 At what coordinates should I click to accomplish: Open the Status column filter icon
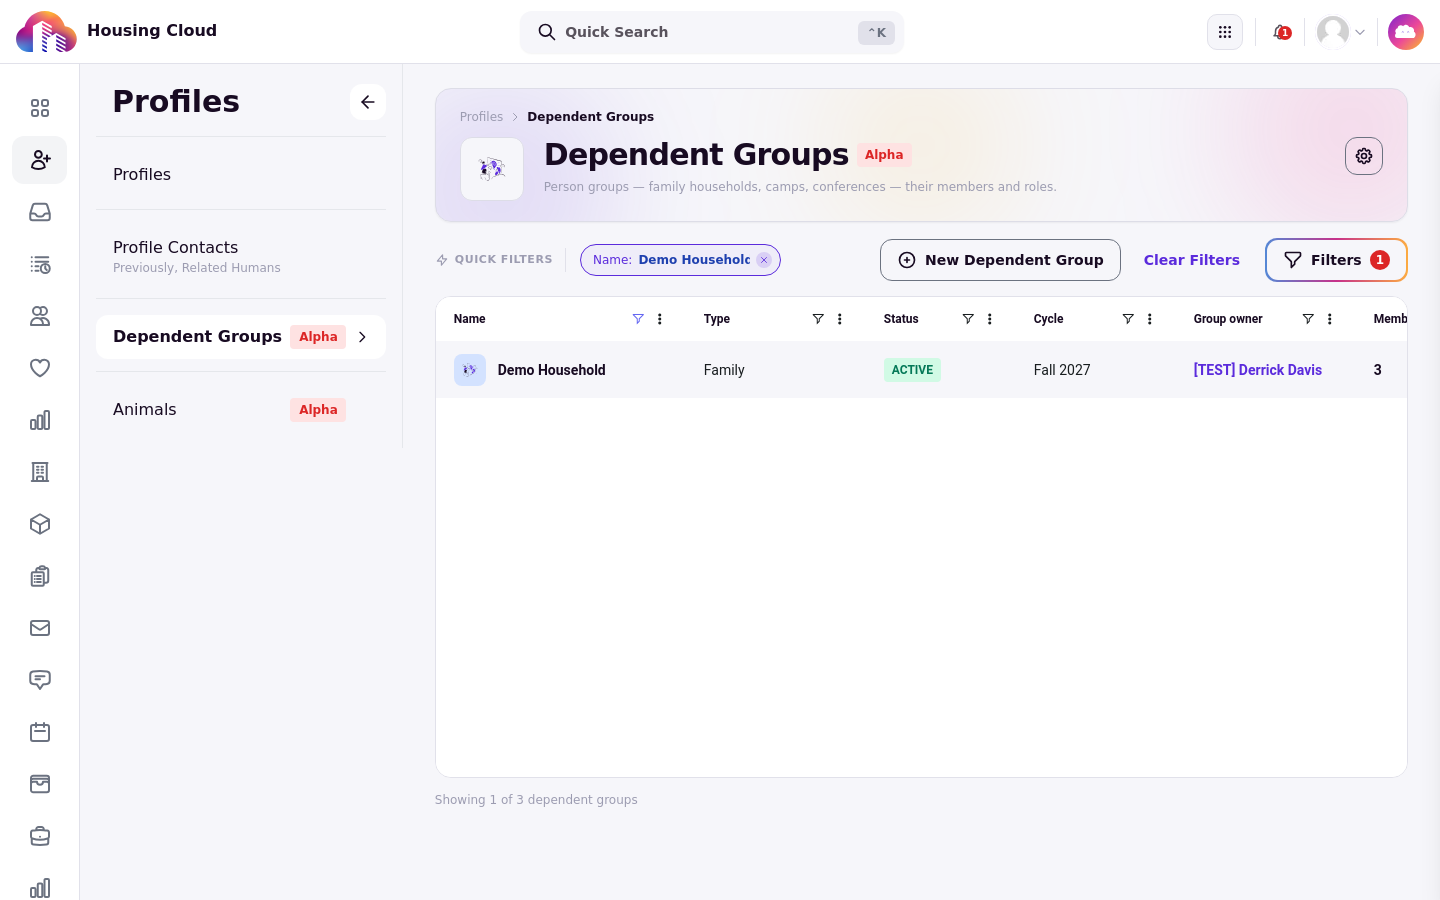click(x=968, y=319)
